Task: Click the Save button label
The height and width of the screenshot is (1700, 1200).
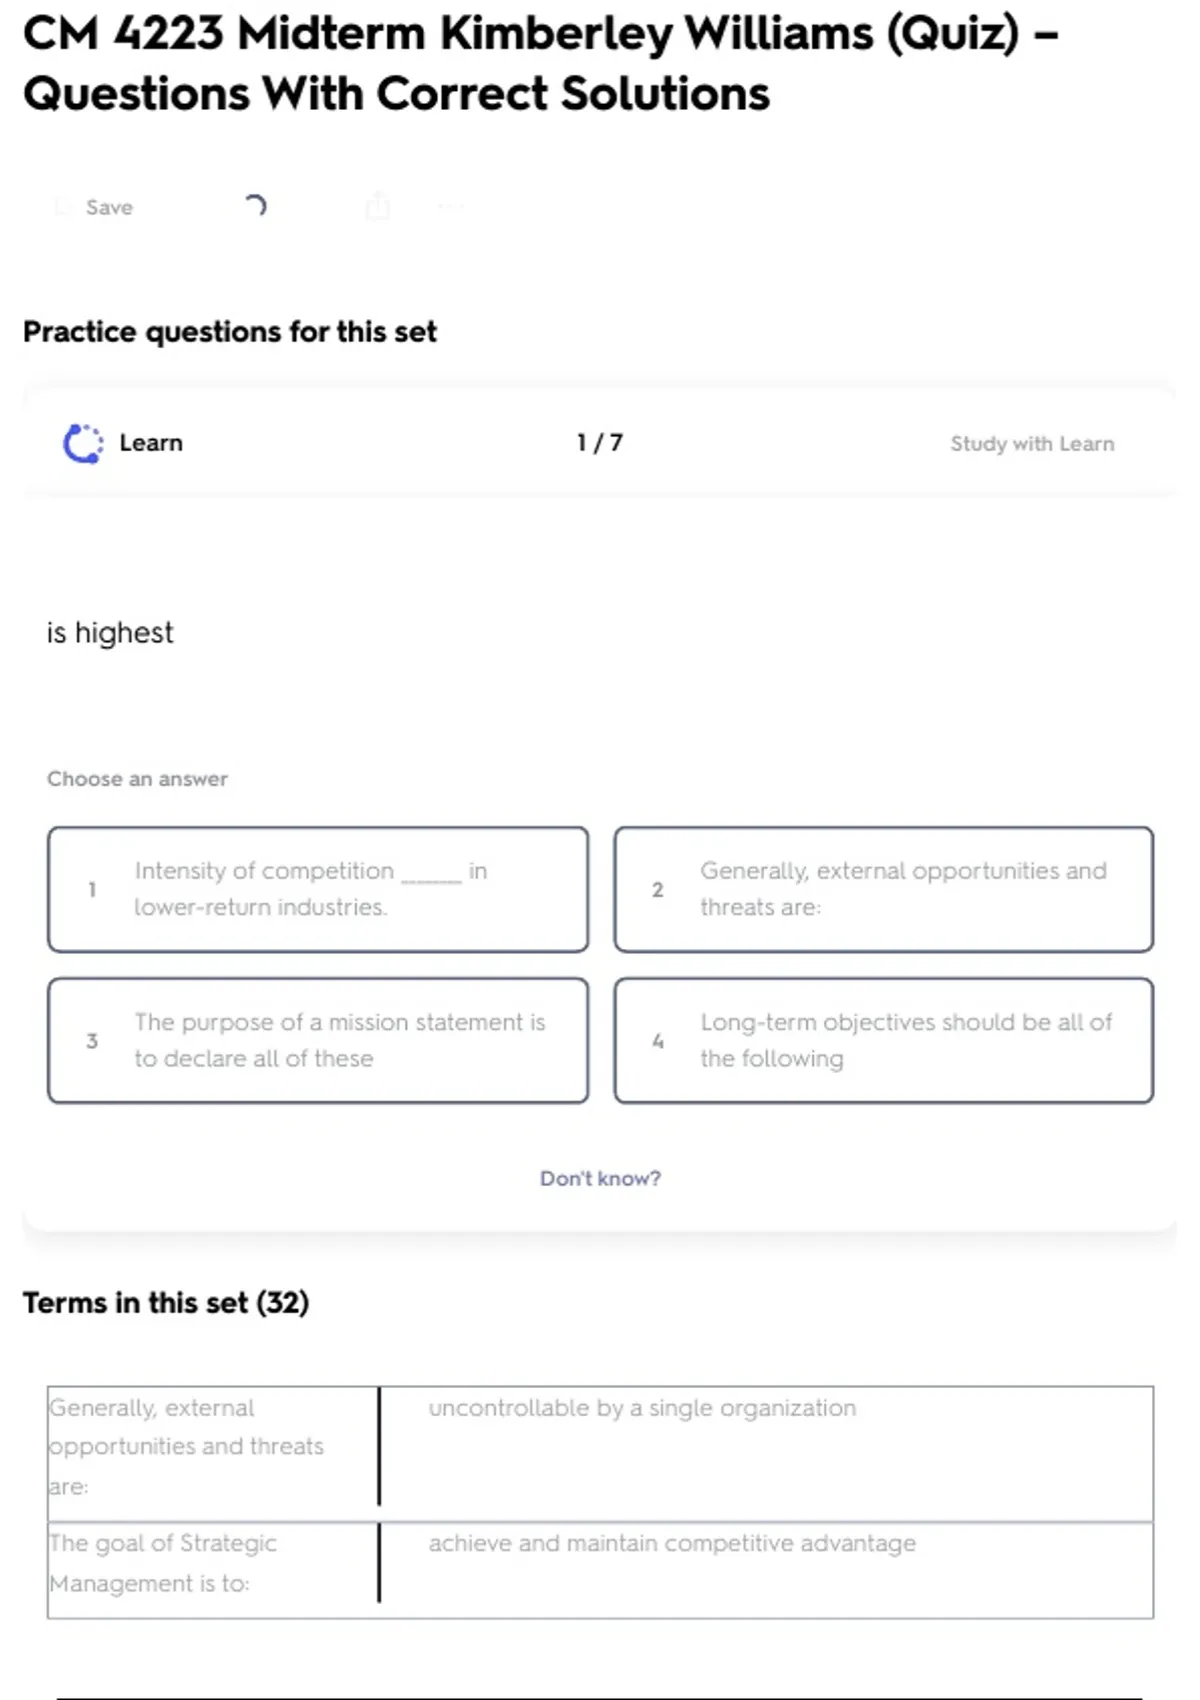Action: tap(109, 207)
